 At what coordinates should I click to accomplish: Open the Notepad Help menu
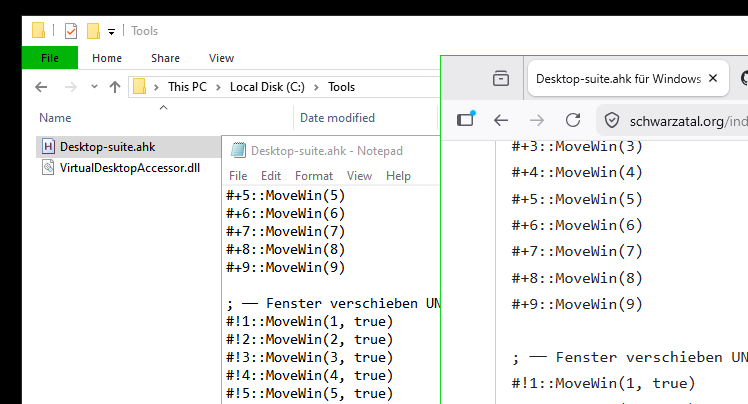point(398,176)
